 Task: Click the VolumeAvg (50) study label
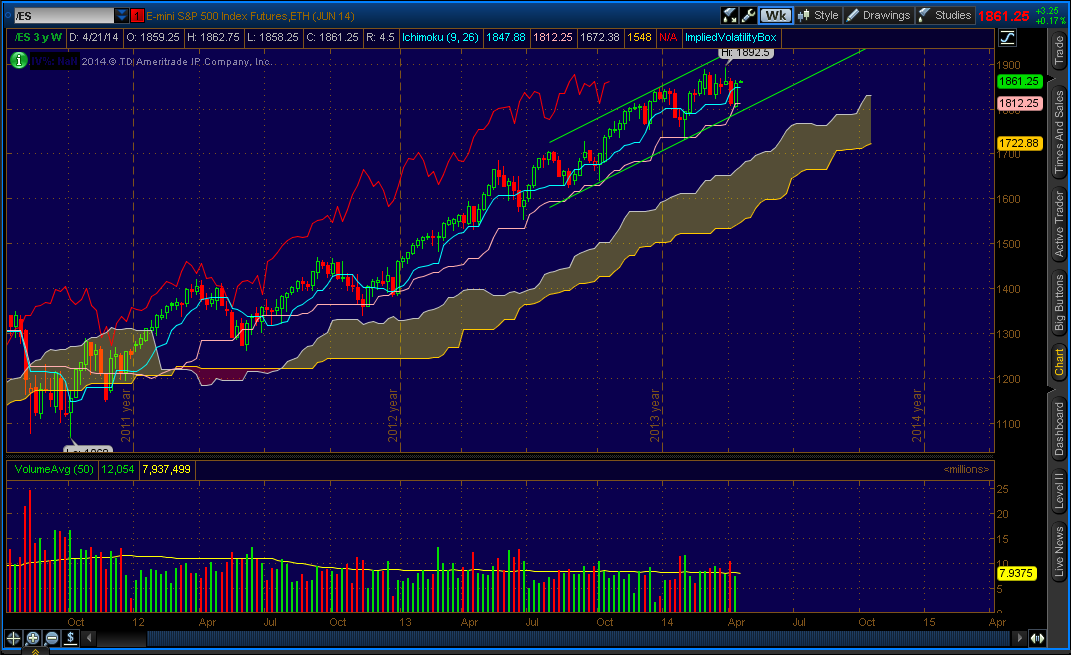click(54, 469)
